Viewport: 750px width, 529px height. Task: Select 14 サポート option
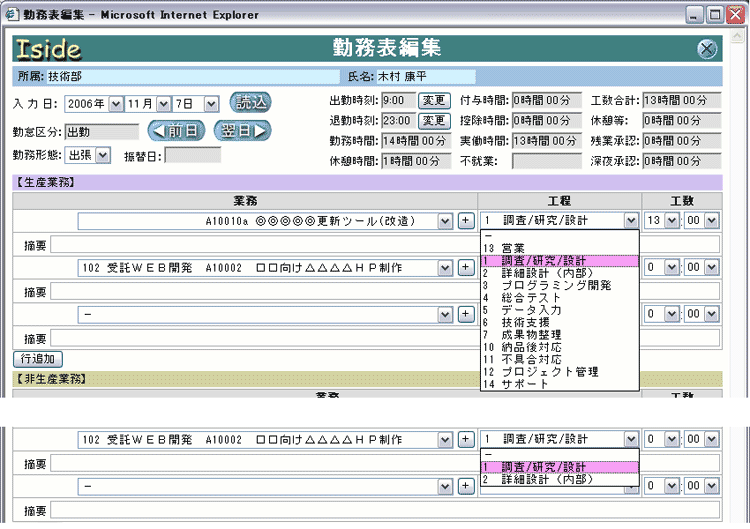(x=560, y=384)
